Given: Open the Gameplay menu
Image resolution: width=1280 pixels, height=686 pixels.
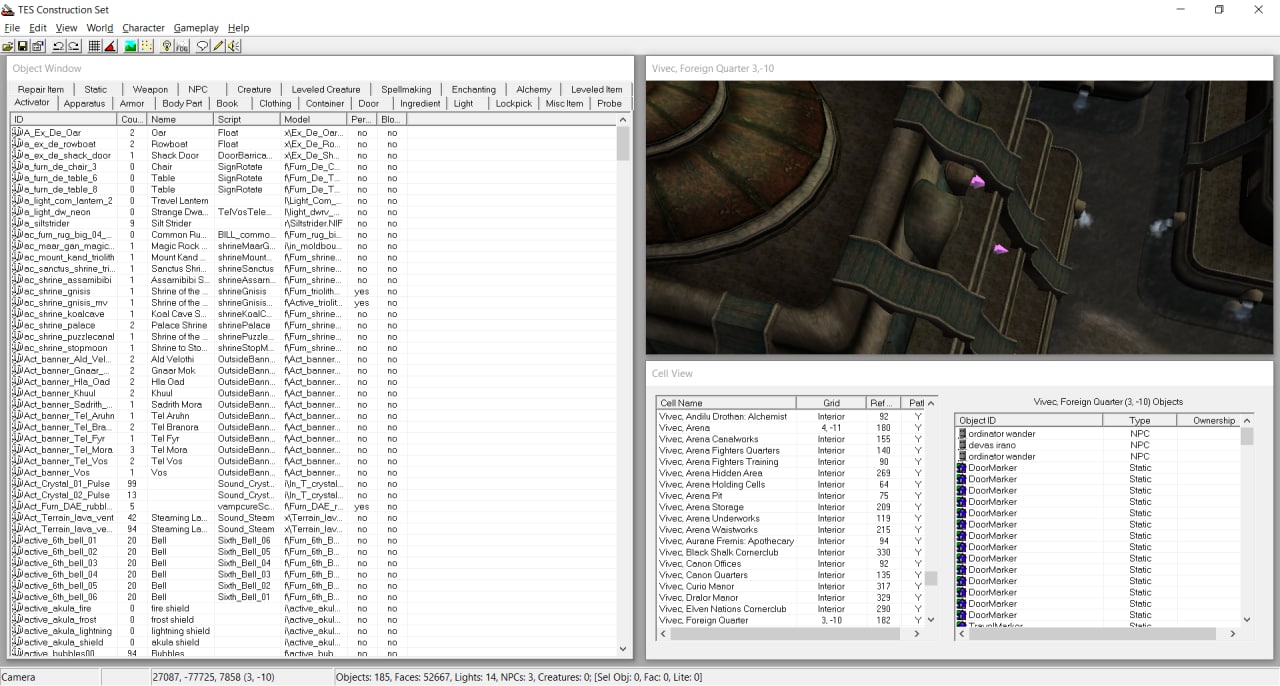Looking at the screenshot, I should point(196,28).
